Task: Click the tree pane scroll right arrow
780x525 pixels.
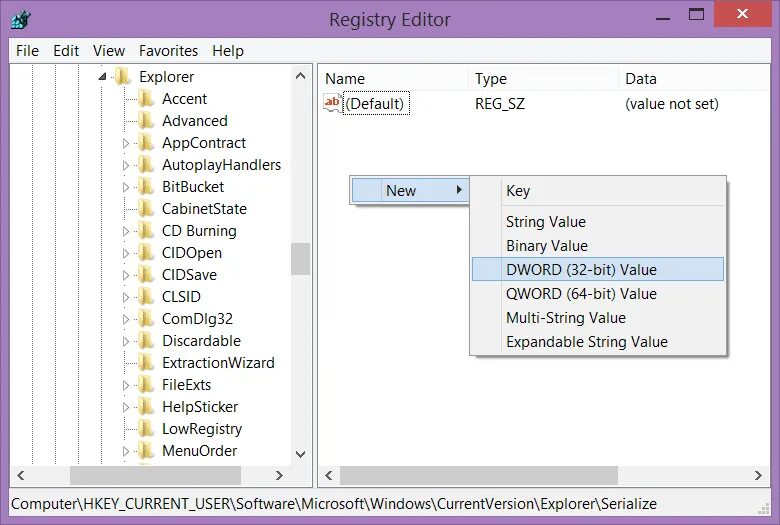Action: pos(280,475)
